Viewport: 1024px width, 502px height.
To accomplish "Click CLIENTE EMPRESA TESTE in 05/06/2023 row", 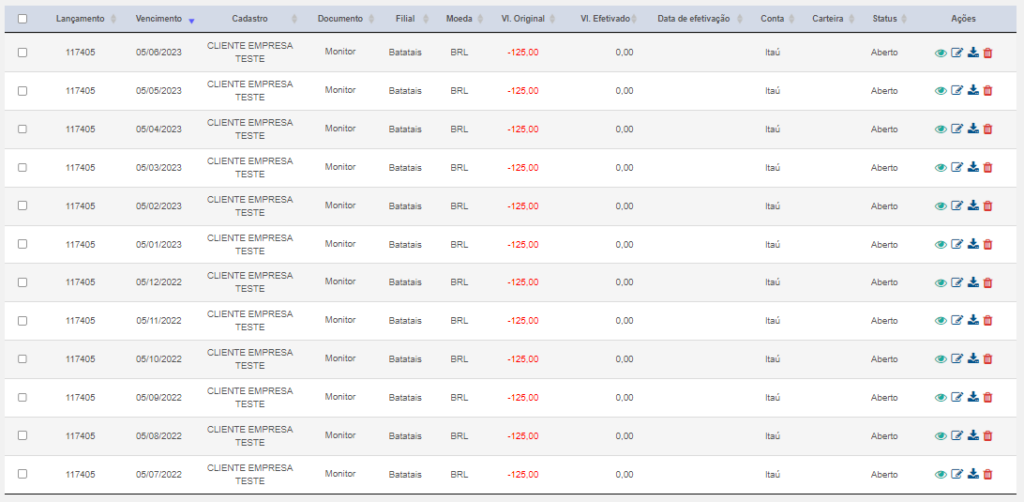I will pos(250,52).
